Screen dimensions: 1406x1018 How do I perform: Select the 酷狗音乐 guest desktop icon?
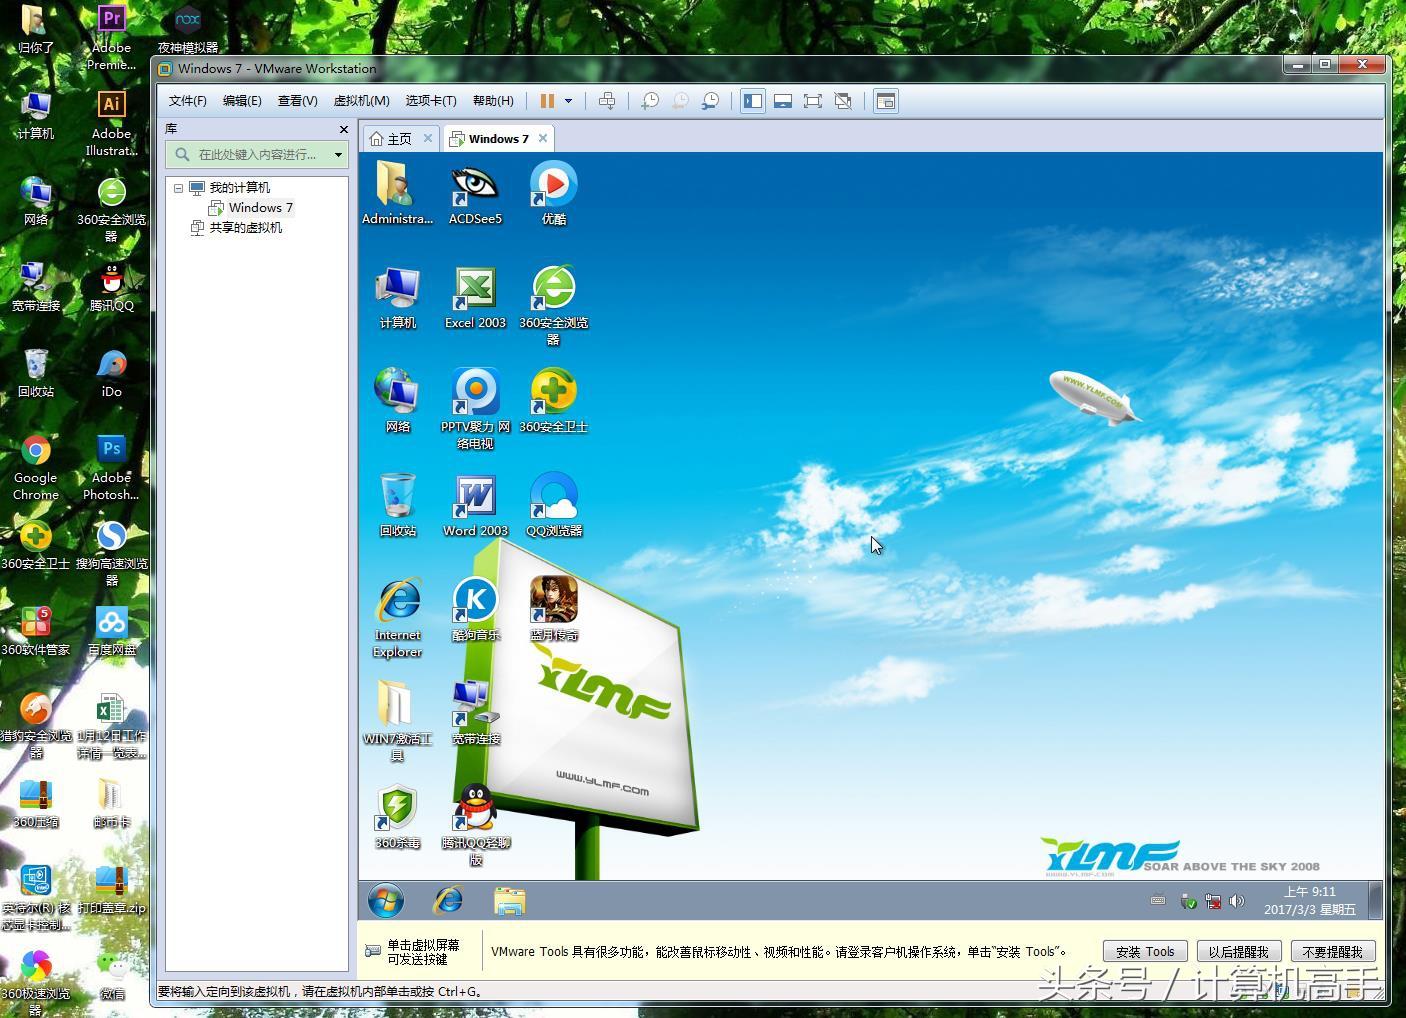[475, 610]
